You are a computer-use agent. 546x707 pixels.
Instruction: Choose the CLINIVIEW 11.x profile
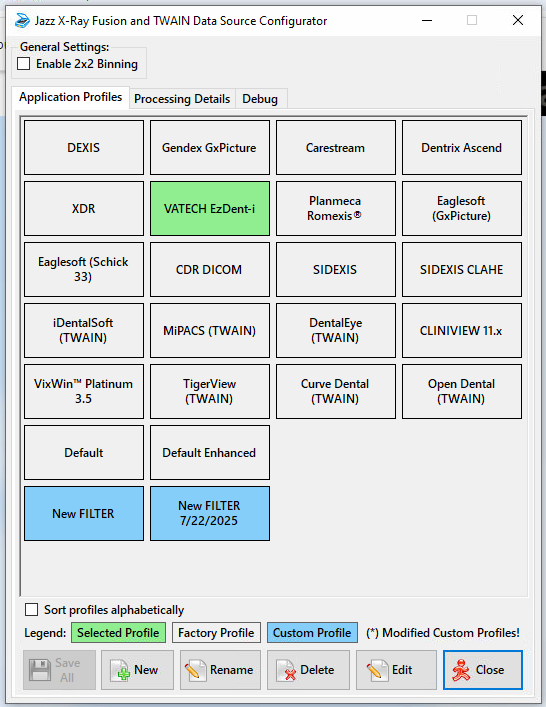coord(462,330)
